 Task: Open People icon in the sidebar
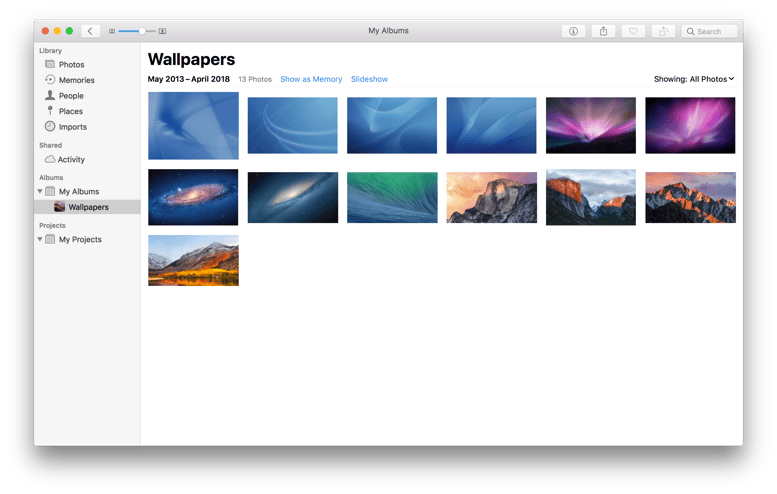[50, 95]
